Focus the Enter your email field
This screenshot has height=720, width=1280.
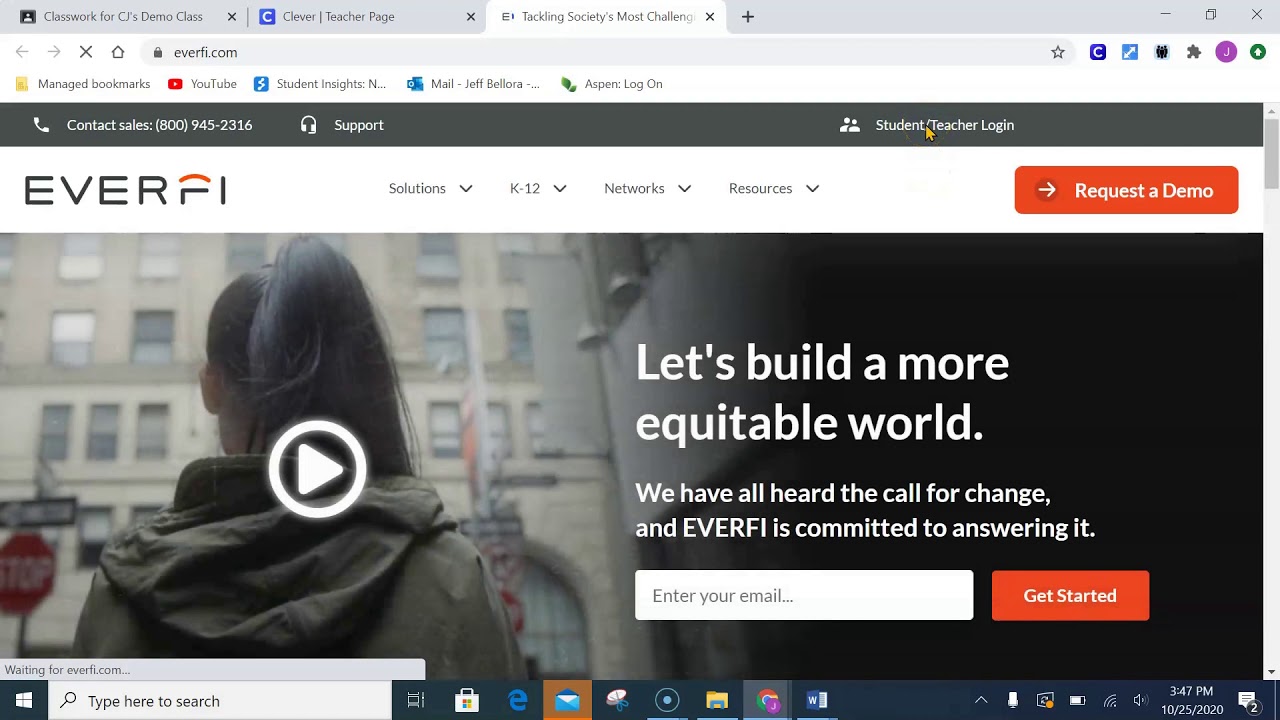coord(804,595)
